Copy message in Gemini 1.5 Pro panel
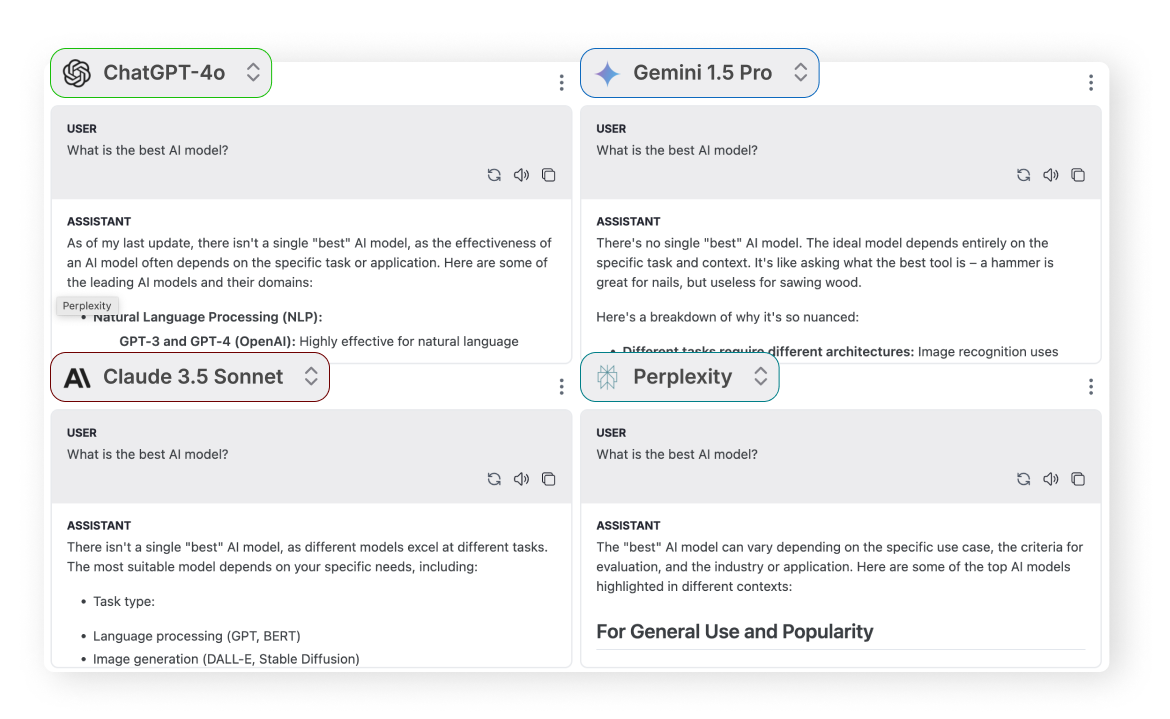 [x=1078, y=175]
